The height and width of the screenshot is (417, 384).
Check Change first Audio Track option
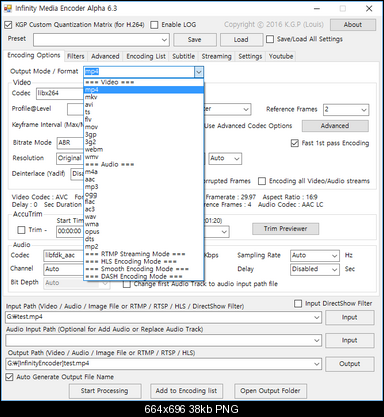coord(127,284)
